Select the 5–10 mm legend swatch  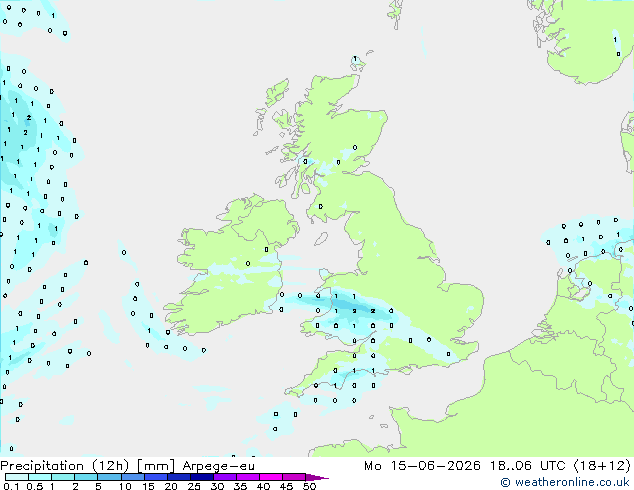click(109, 477)
